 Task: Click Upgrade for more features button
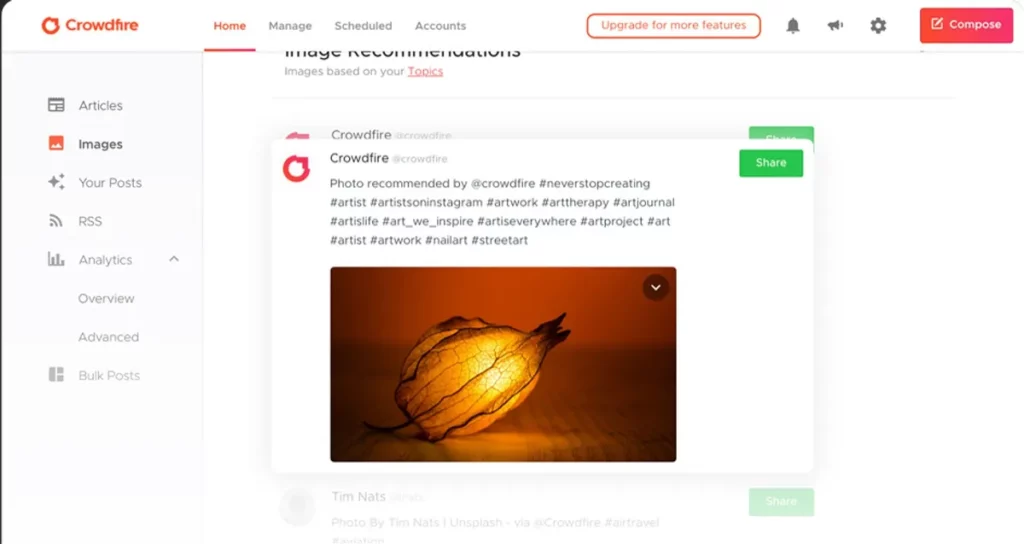tap(673, 25)
